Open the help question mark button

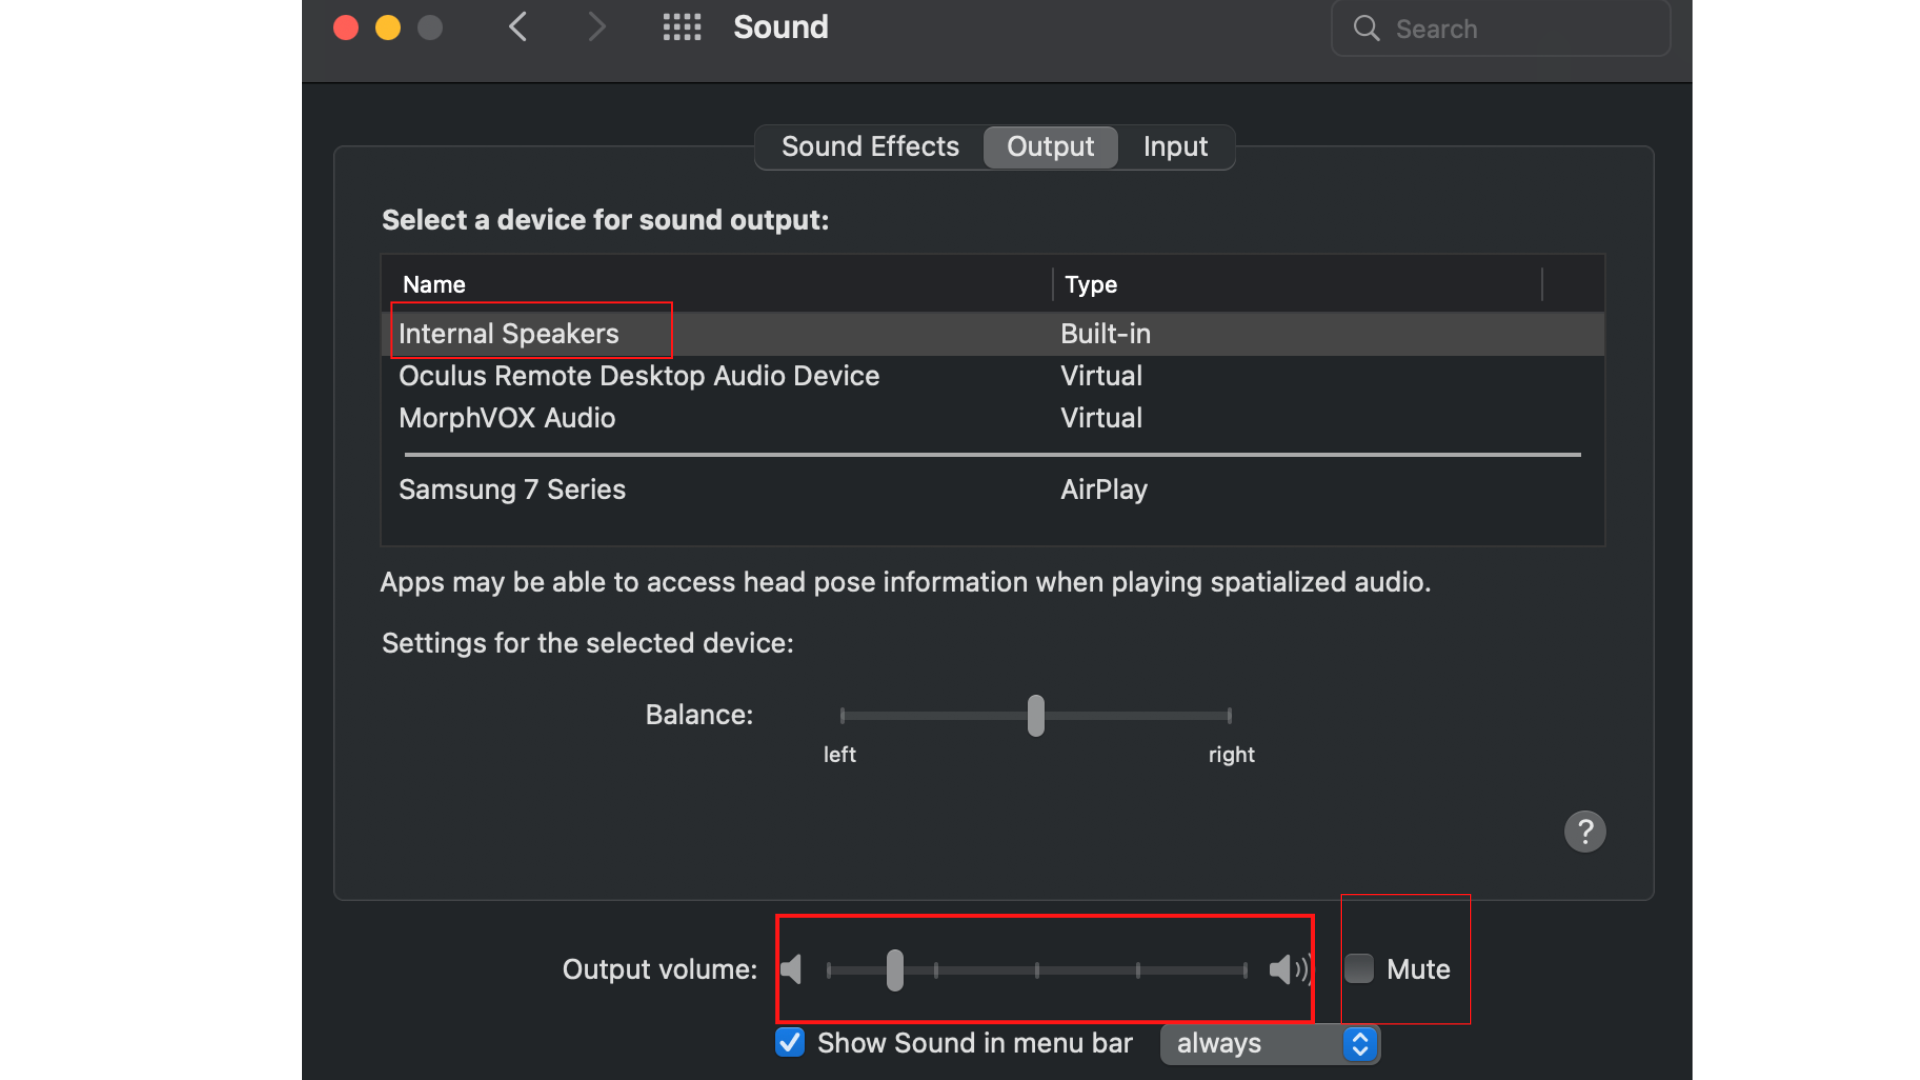[x=1585, y=831]
